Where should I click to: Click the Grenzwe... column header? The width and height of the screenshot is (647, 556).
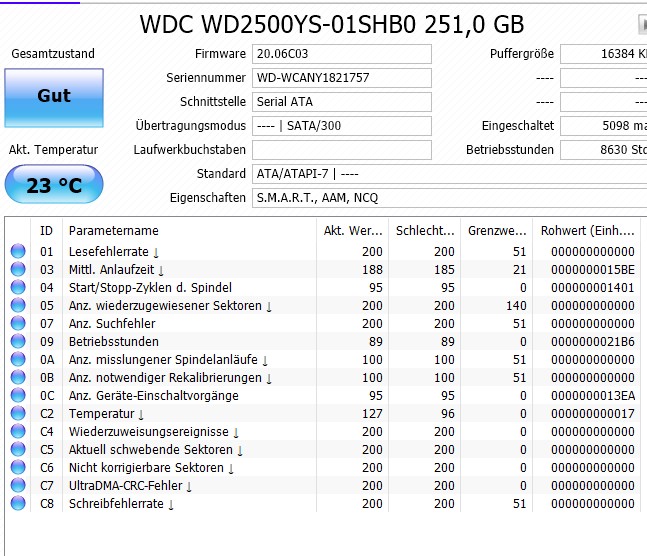[x=497, y=231]
